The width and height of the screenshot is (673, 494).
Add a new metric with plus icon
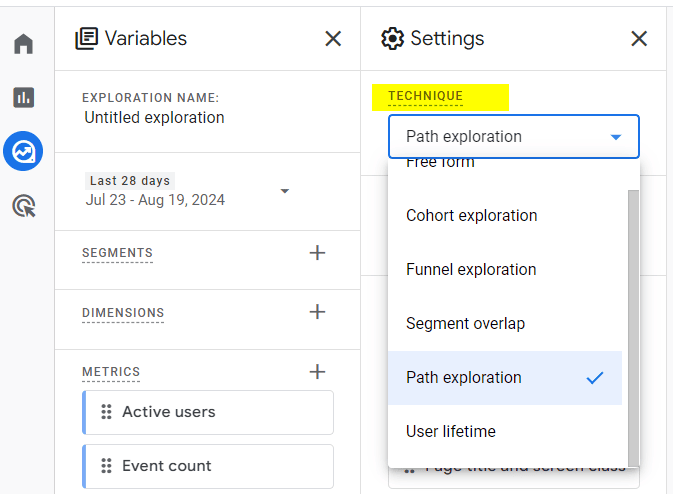pyautogui.click(x=317, y=372)
